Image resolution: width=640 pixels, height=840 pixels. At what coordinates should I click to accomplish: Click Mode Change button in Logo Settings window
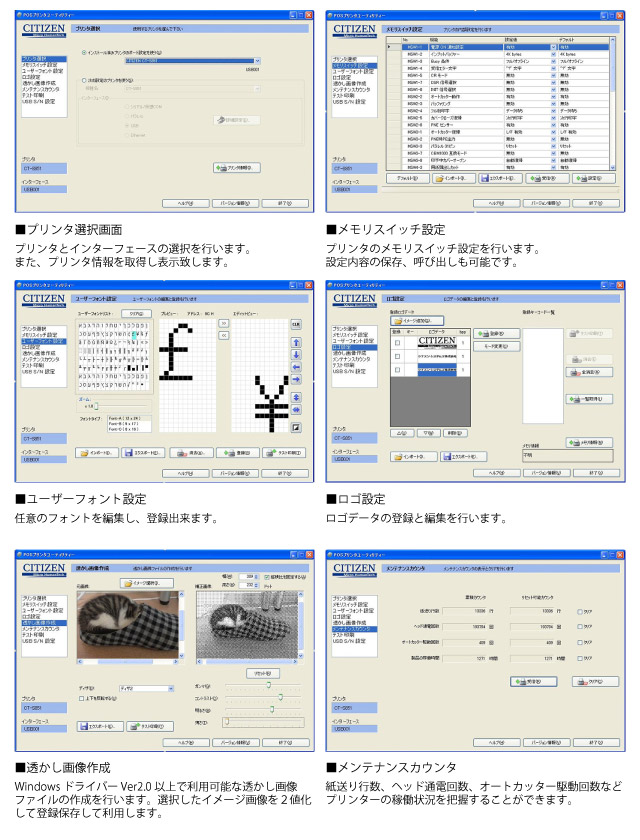coord(496,347)
